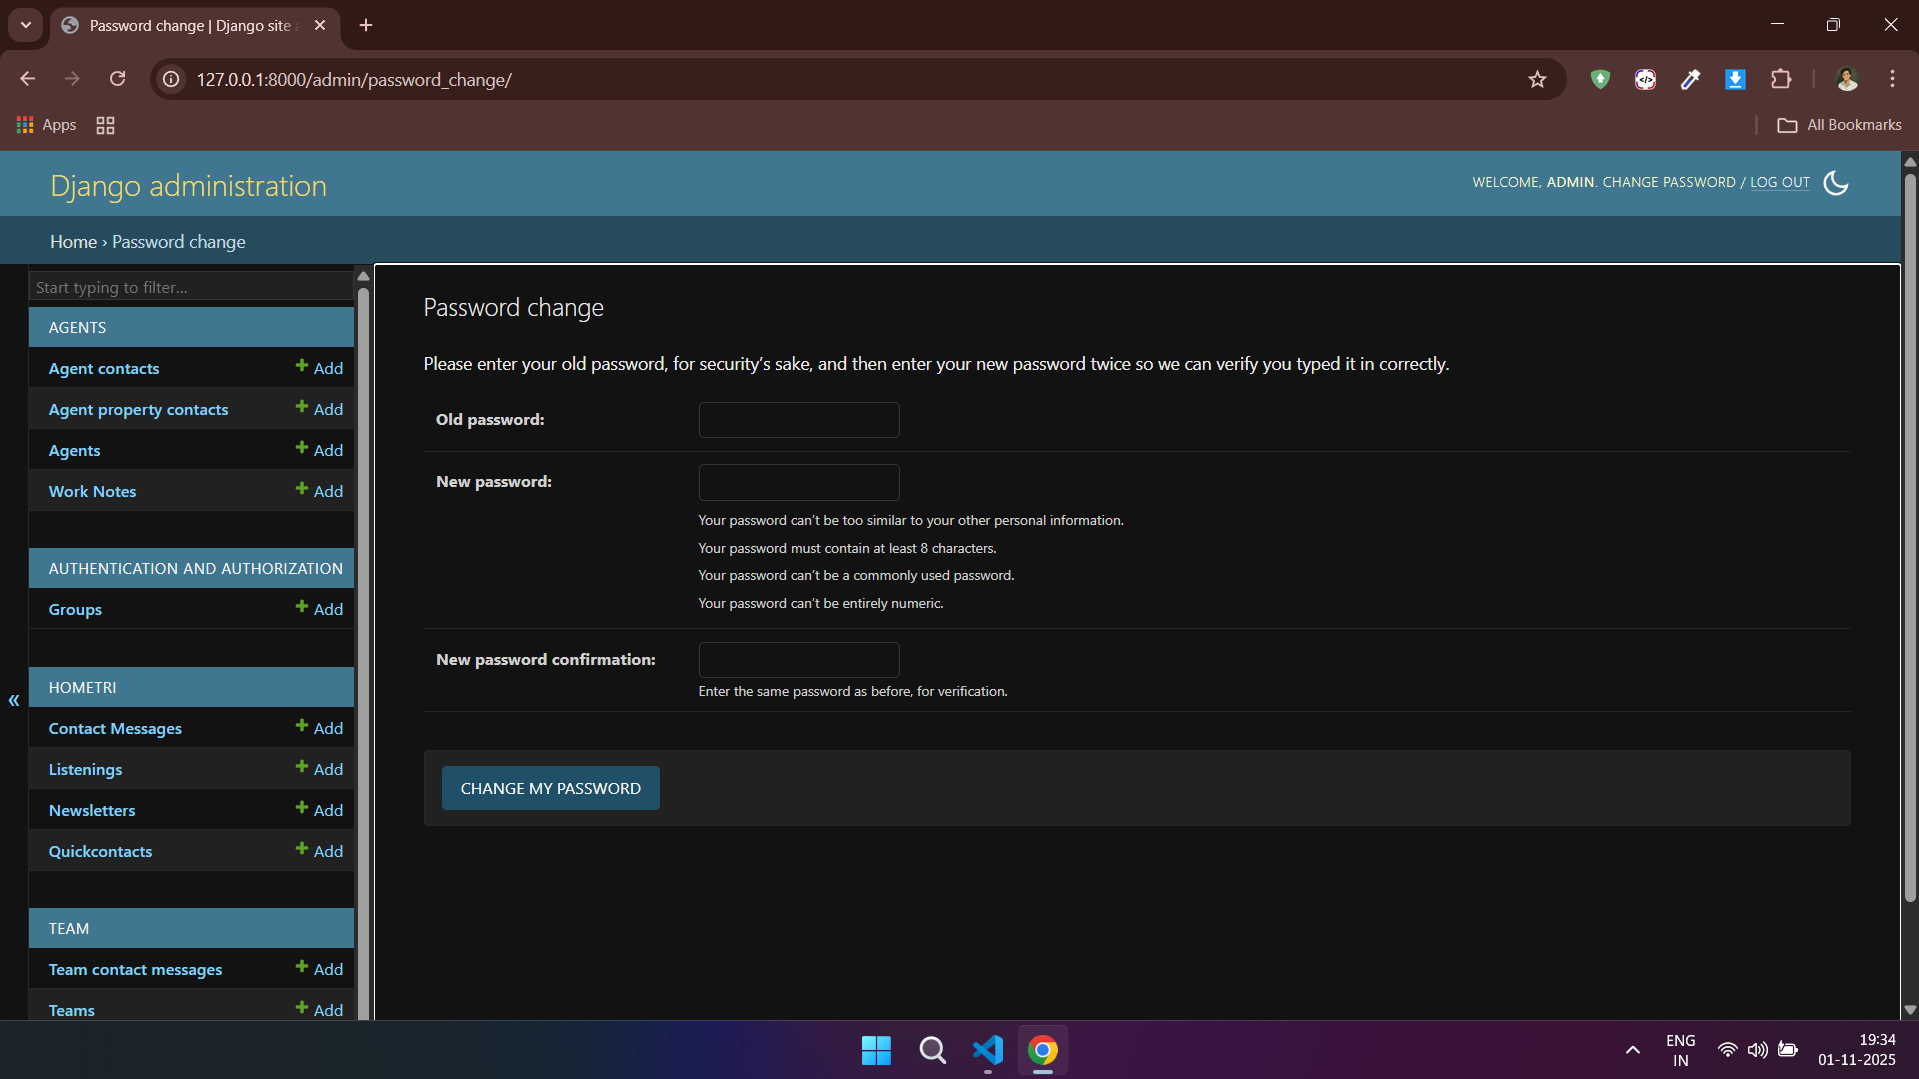Image resolution: width=1919 pixels, height=1079 pixels.
Task: Click the browser address bar URL
Action: [x=354, y=80]
